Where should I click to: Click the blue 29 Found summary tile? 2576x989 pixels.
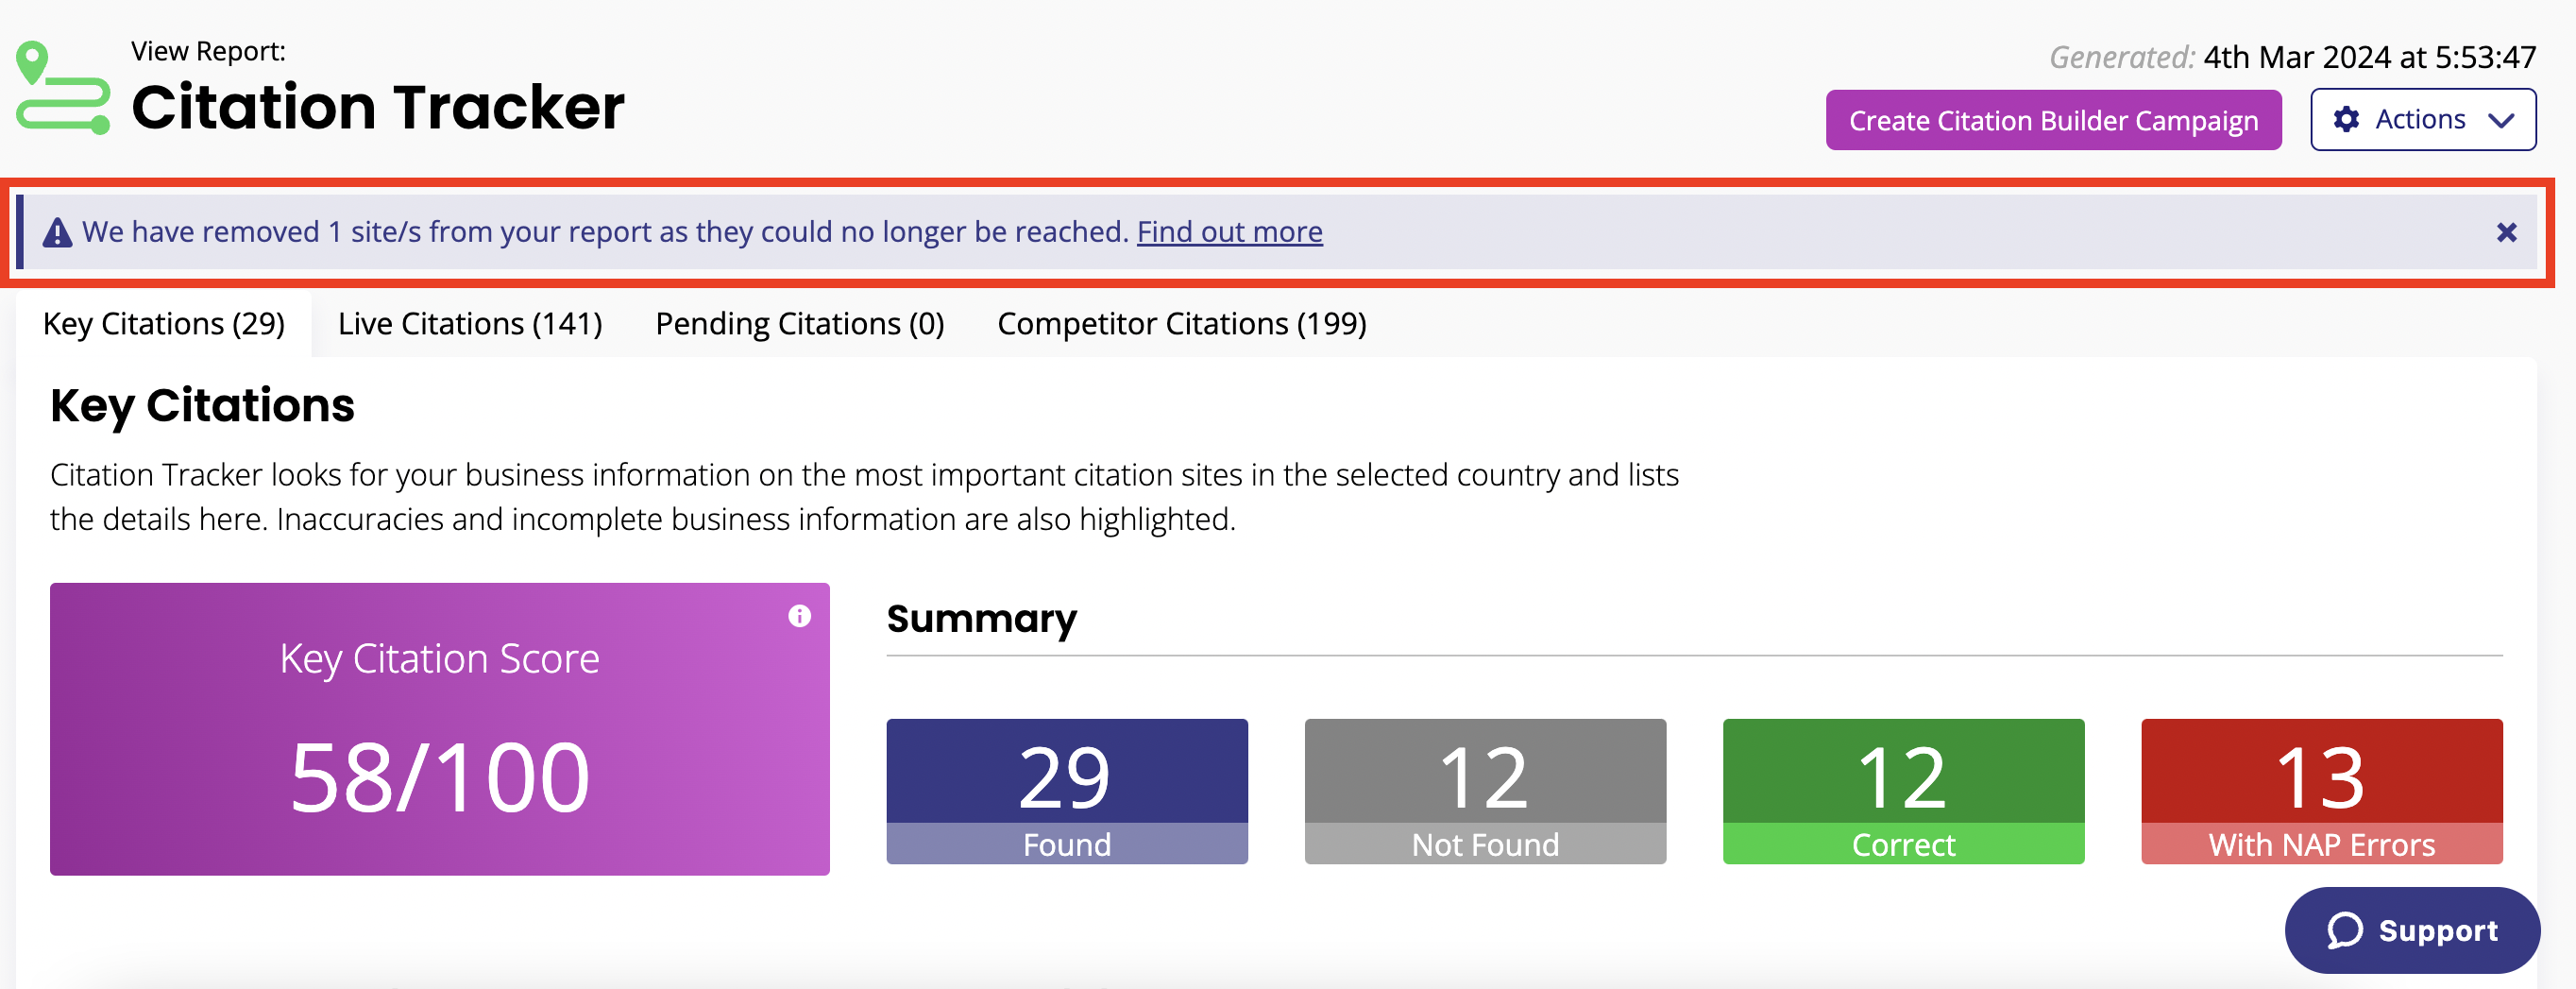1066,790
